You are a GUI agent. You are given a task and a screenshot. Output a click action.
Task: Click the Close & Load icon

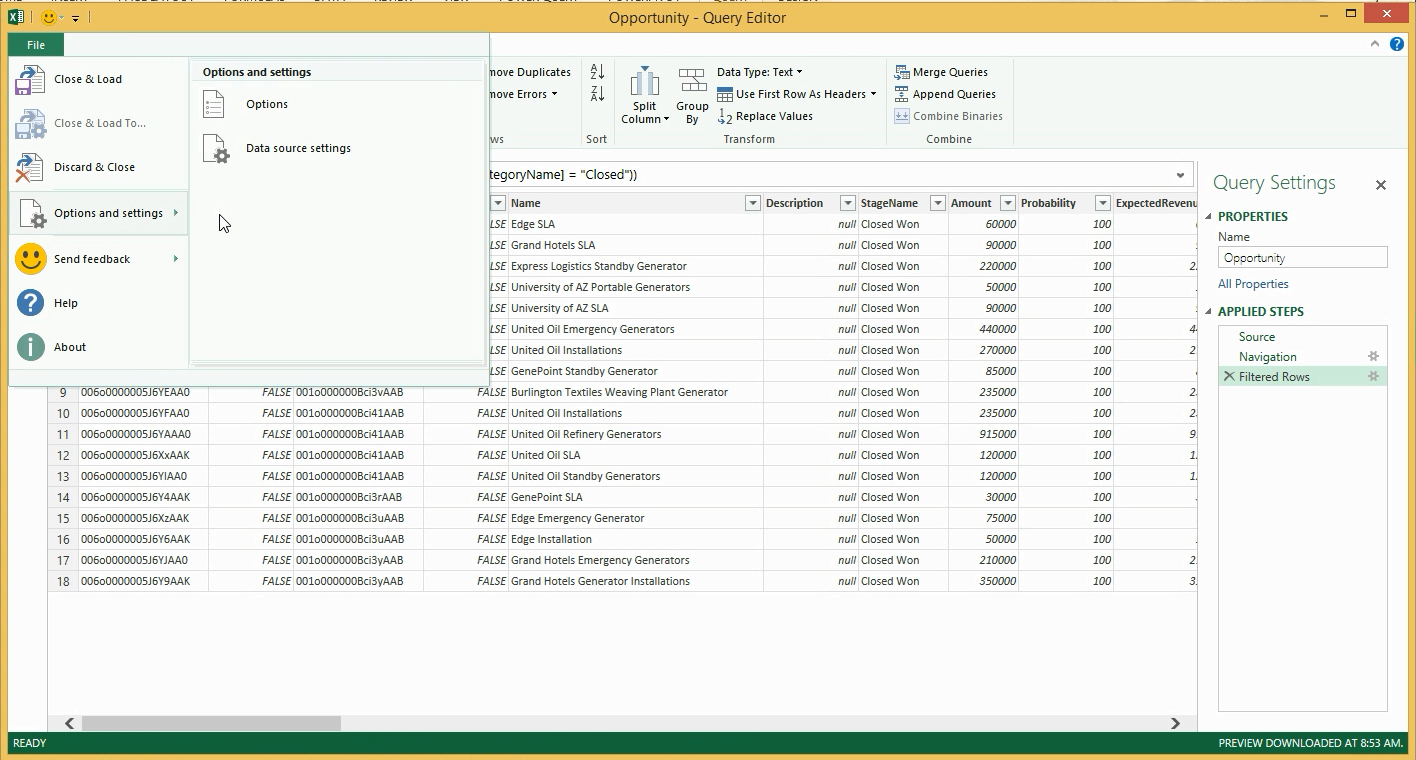(30, 80)
